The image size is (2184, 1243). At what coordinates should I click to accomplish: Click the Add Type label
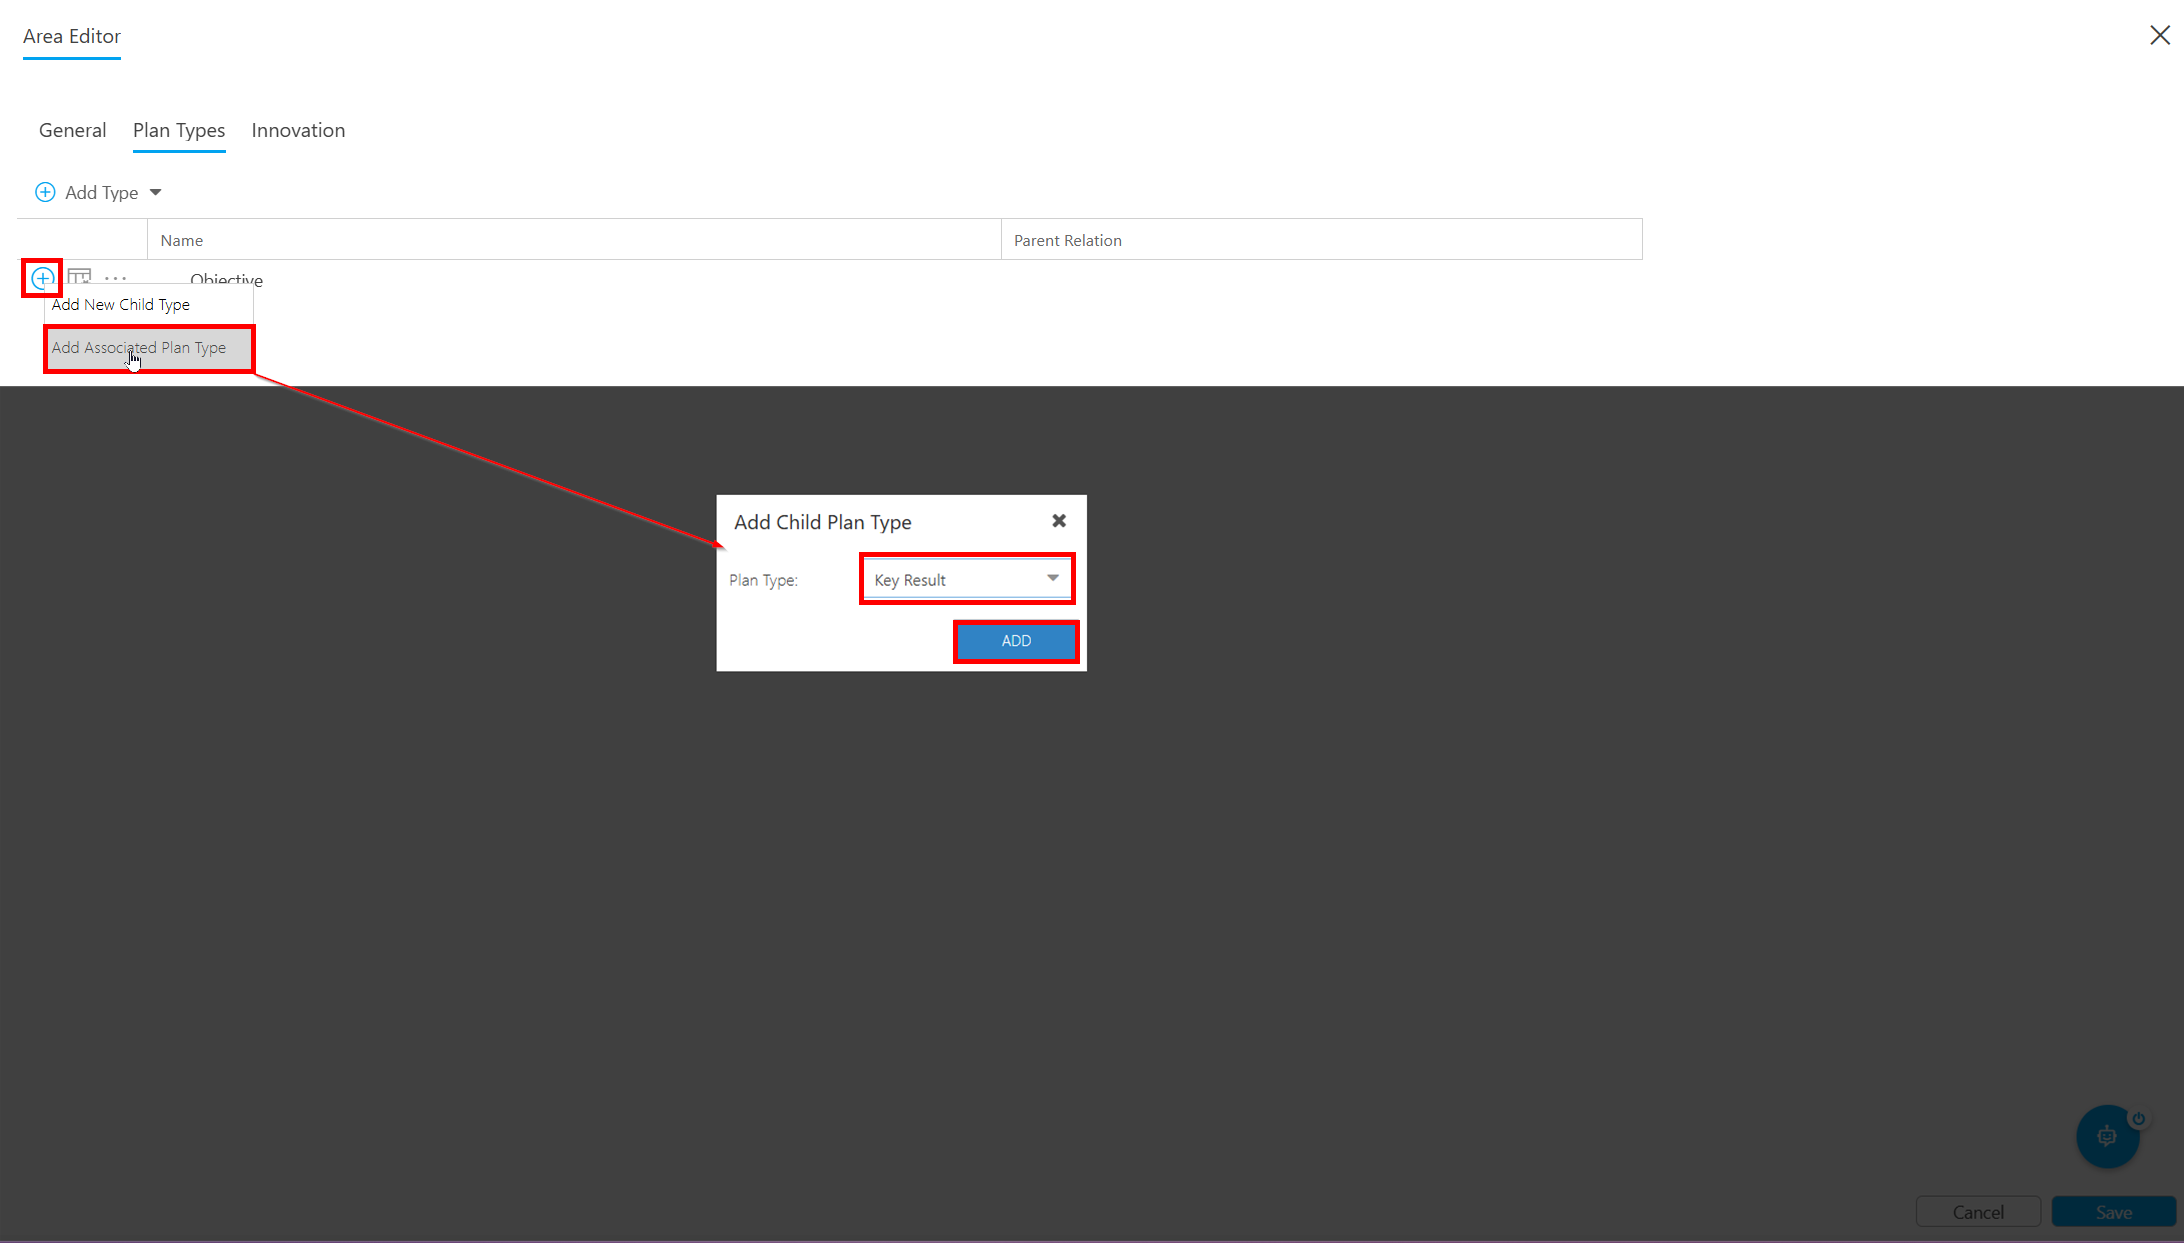pos(101,192)
